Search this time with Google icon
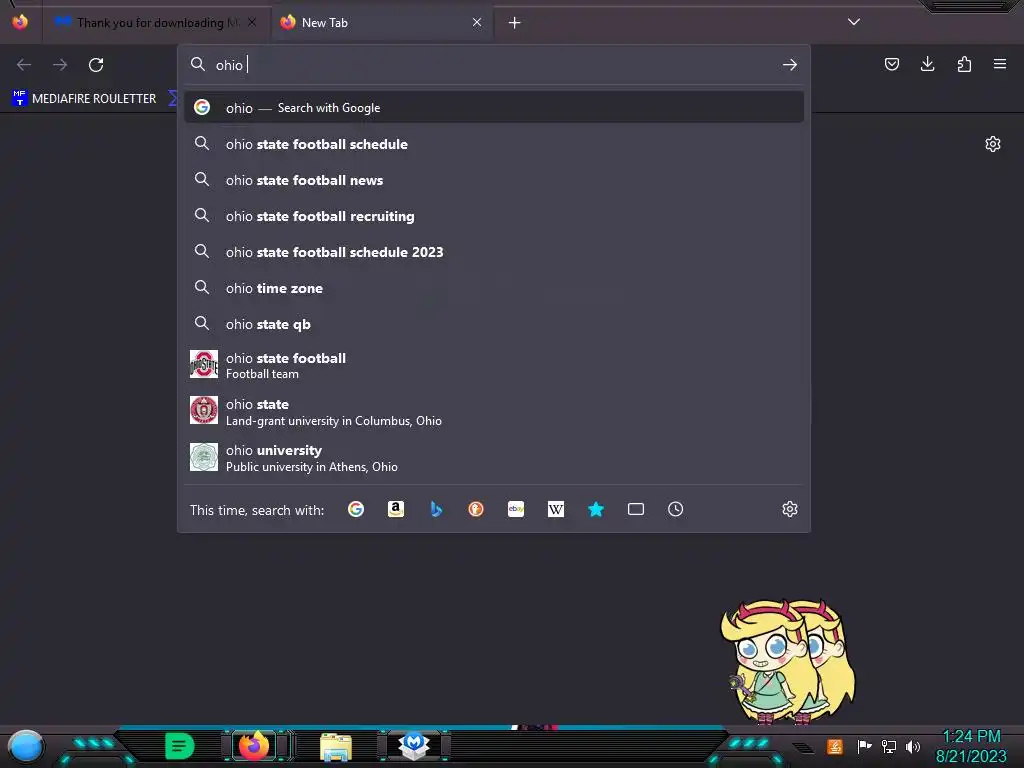Image resolution: width=1024 pixels, height=768 pixels. 356,509
